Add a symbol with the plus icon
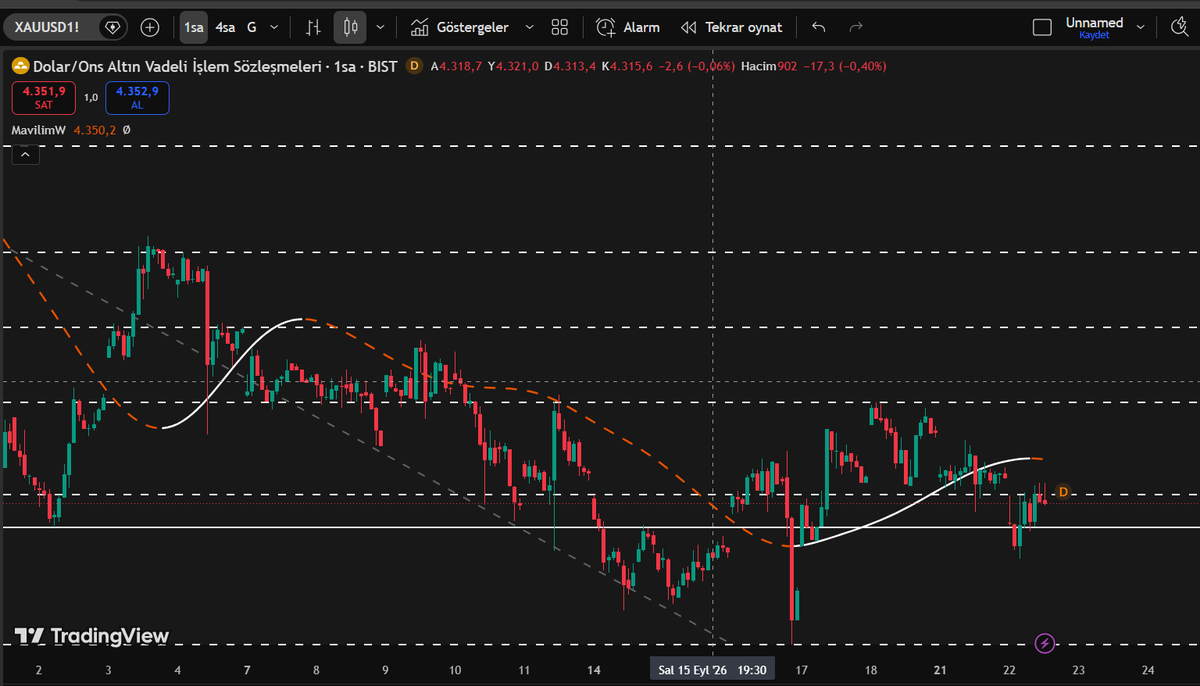The width and height of the screenshot is (1200, 686). 150,27
